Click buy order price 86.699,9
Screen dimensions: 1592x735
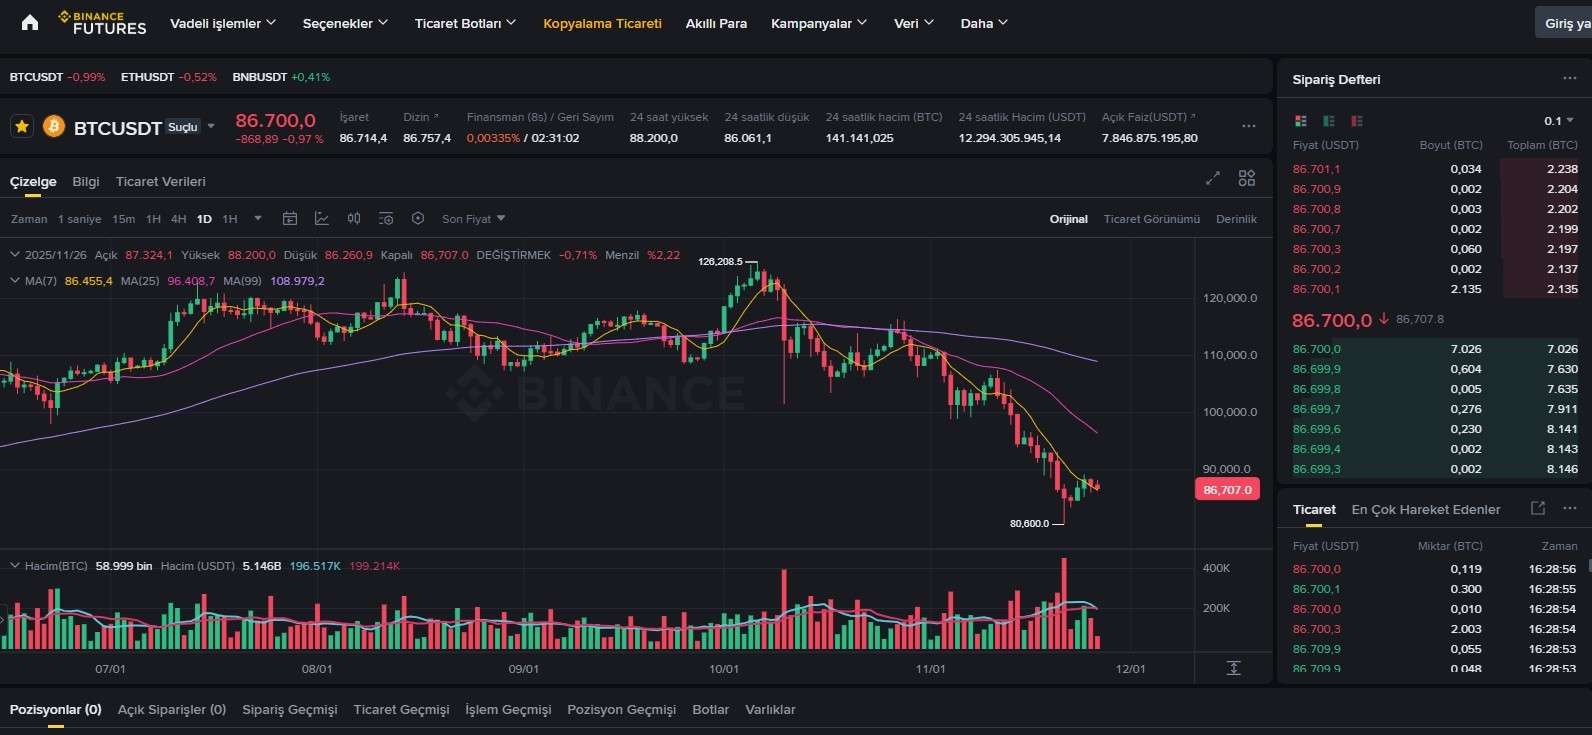(1316, 369)
